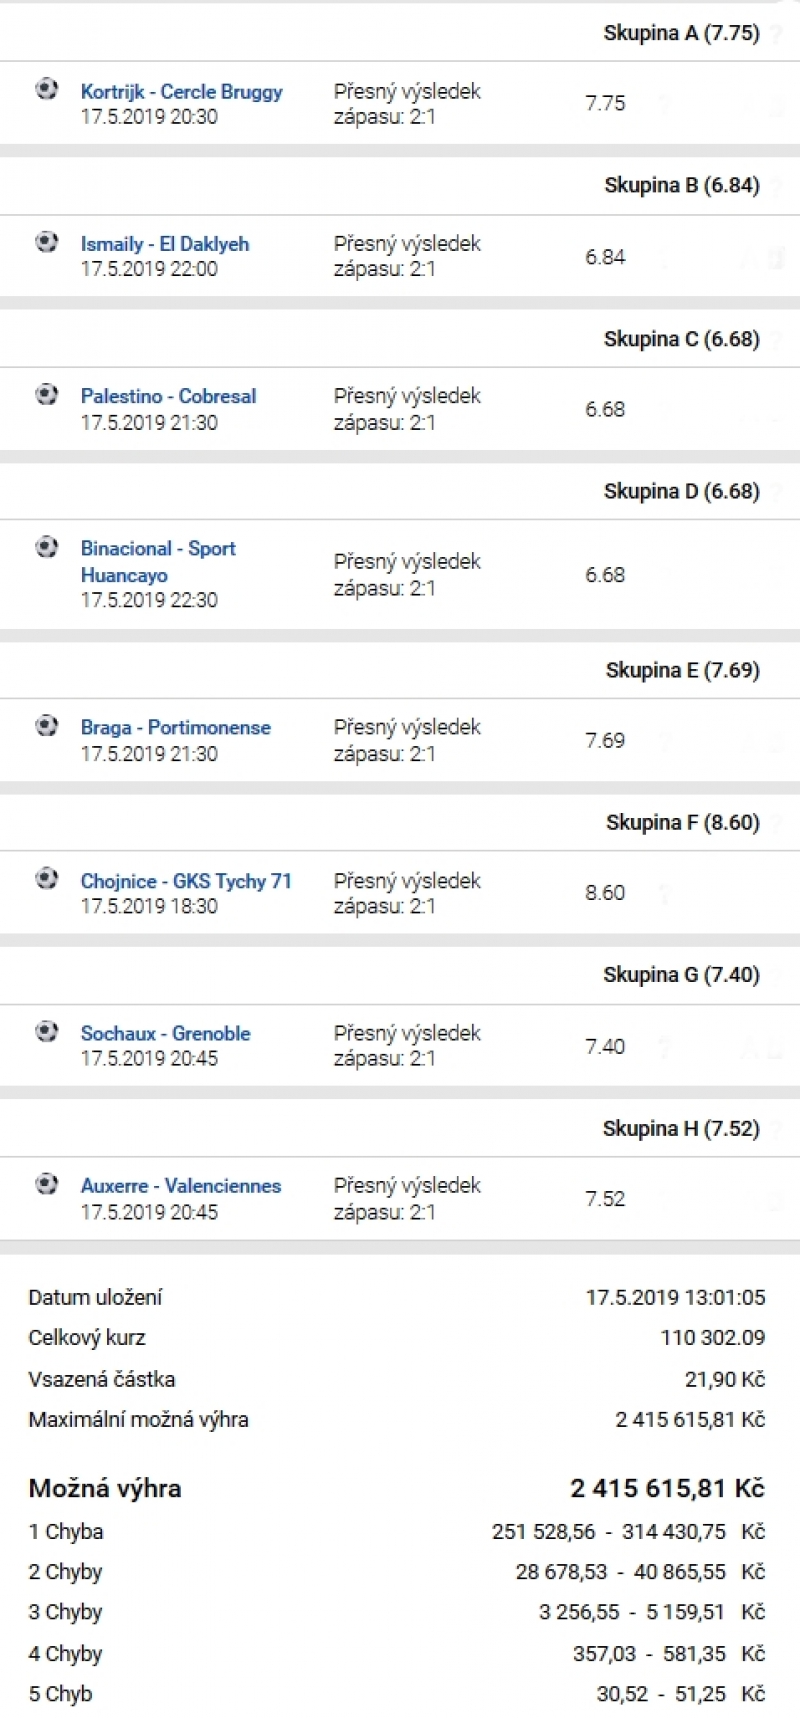The image size is (800, 1718).
Task: Open the Kortrijk - Cercle Bruggy match link
Action: click(182, 91)
